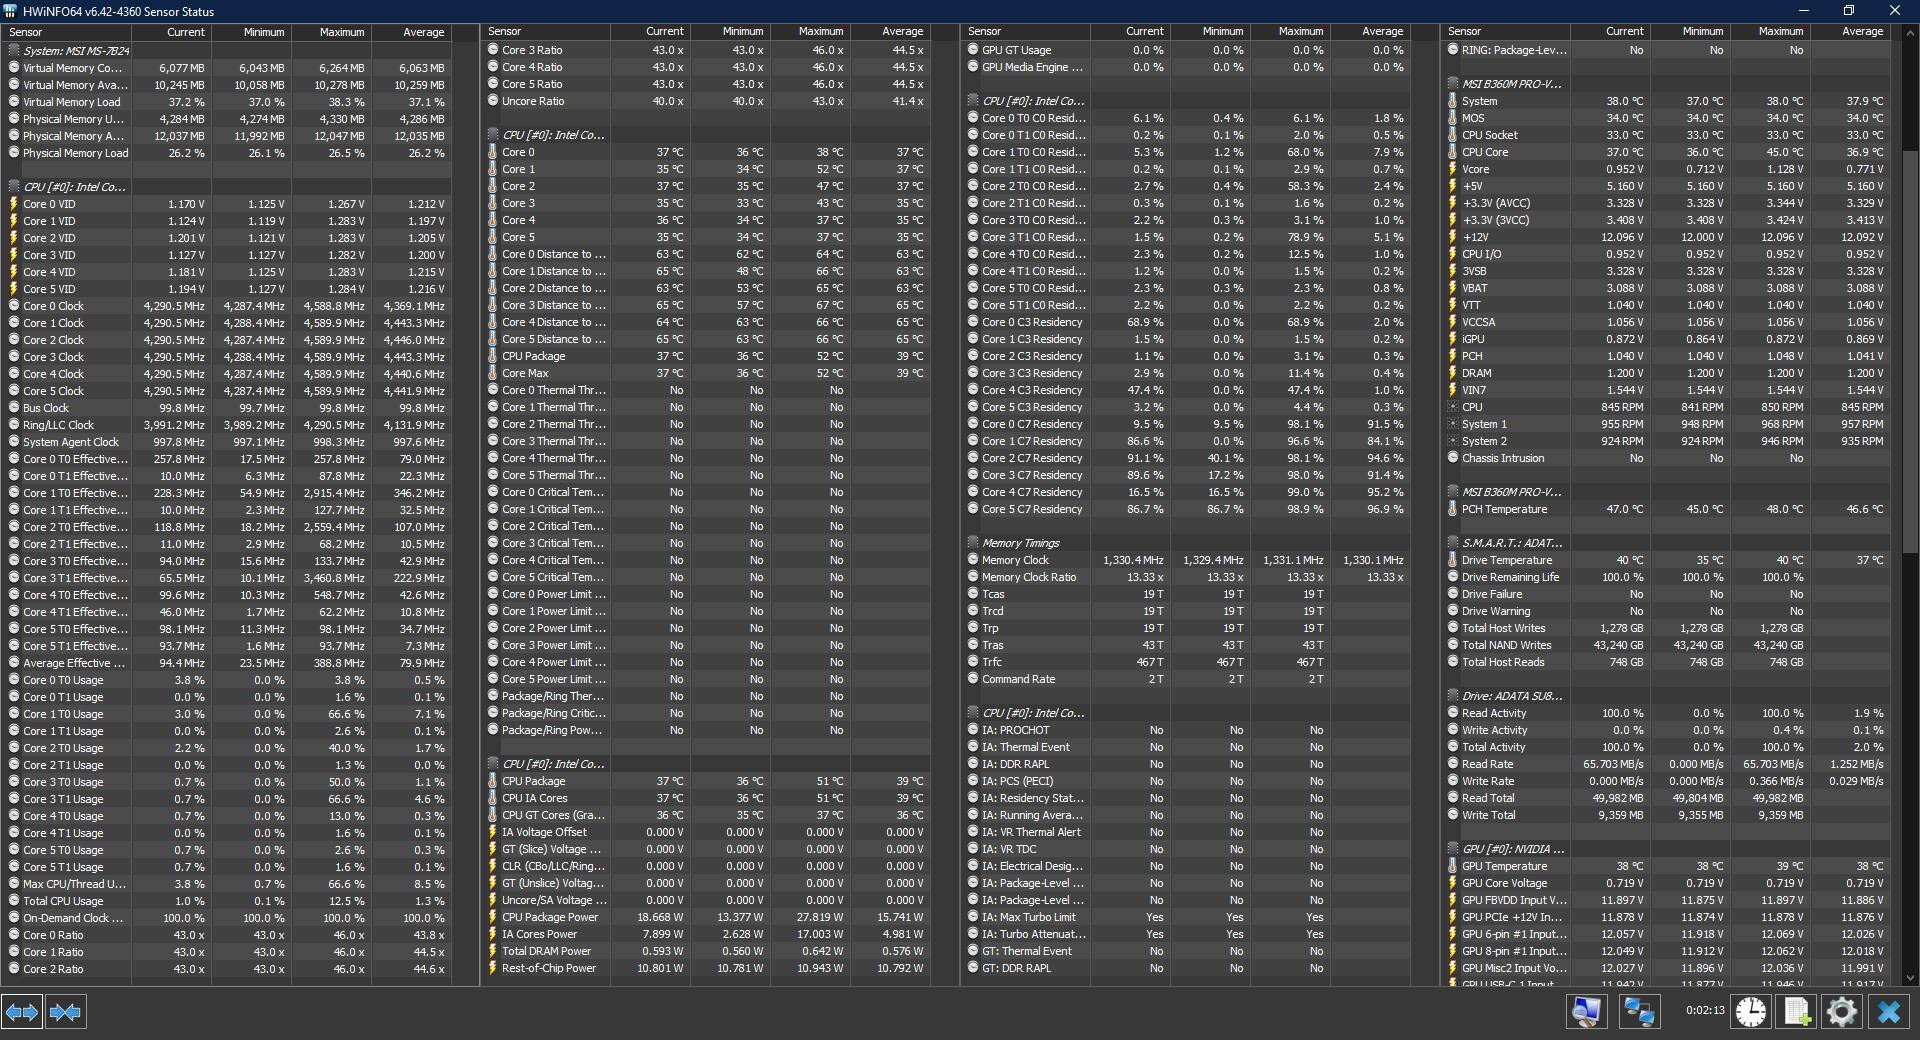
Task: Reset min/max values with the clock icon
Action: pyautogui.click(x=1751, y=1012)
